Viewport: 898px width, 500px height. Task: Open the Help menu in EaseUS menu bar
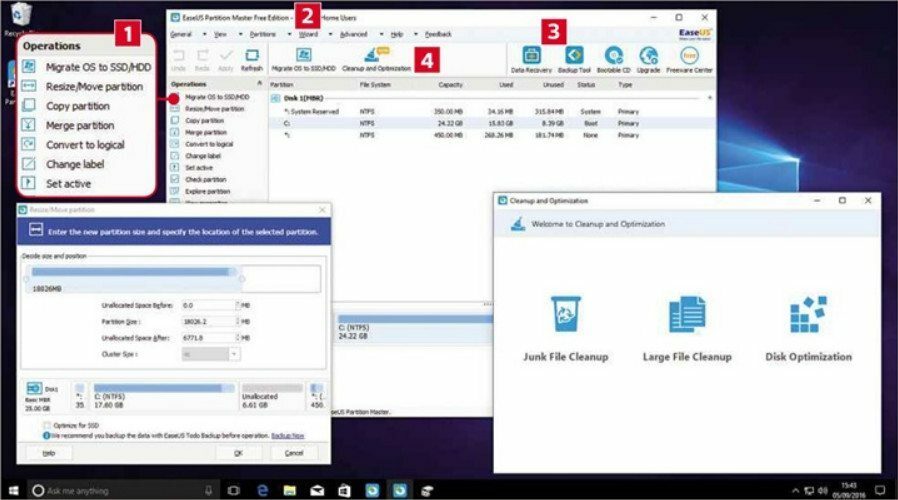click(x=397, y=34)
